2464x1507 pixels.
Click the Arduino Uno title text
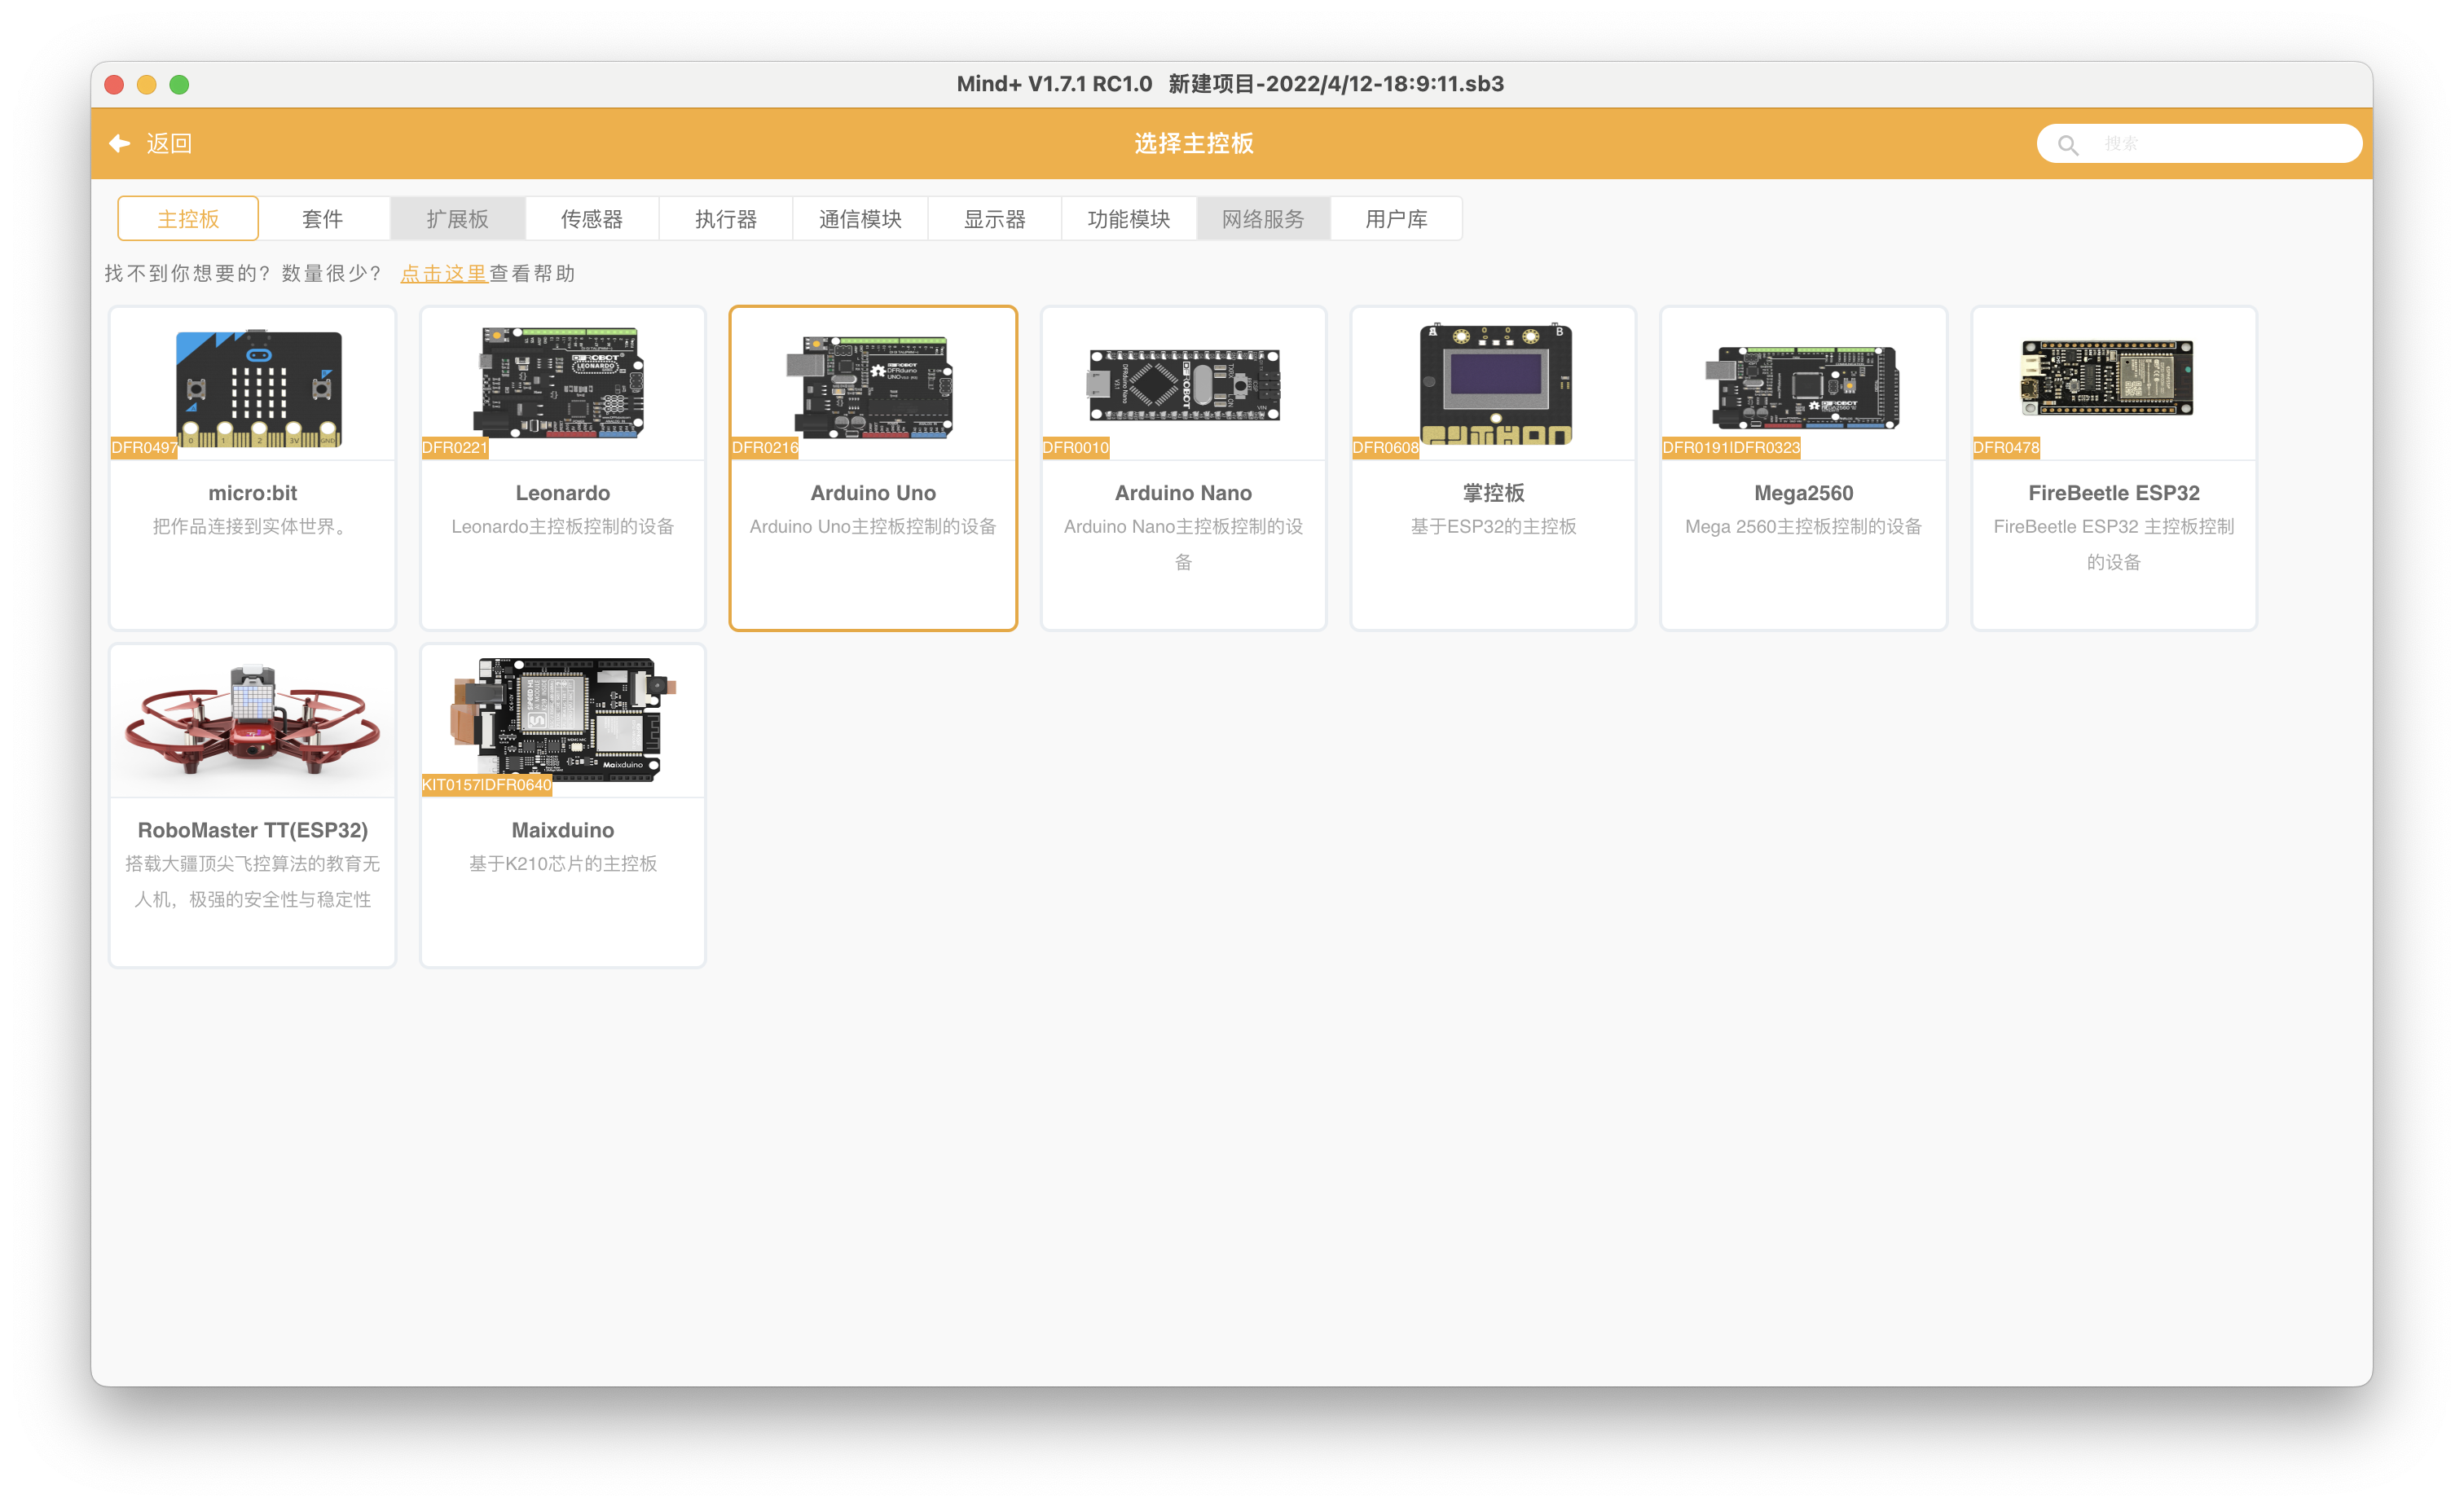pos(873,493)
